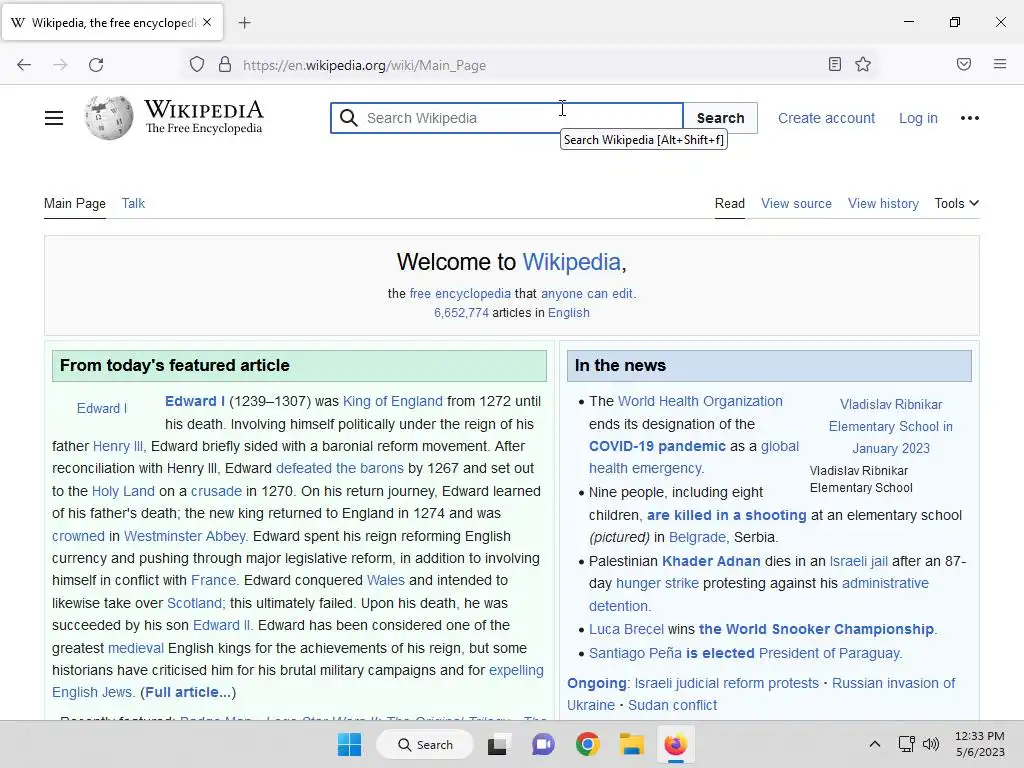Open the View history tab

883,203
